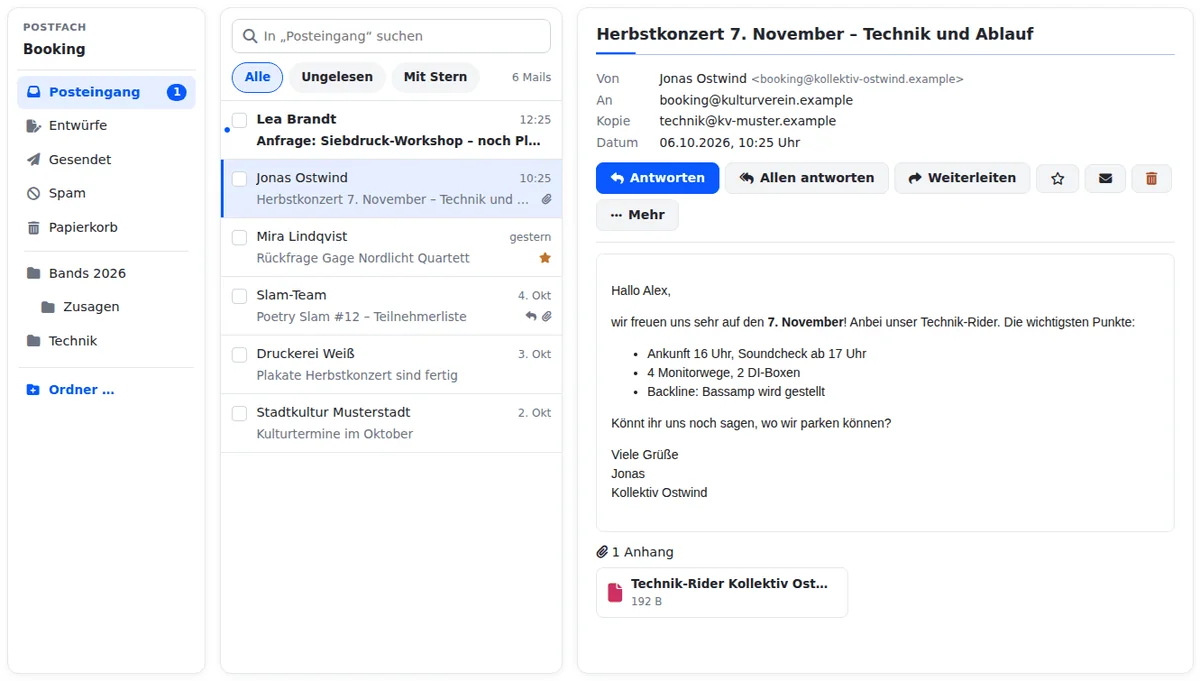Click the paperclip icon on Jonas Ostwind row
The width and height of the screenshot is (1200, 681).
pyautogui.click(x=546, y=199)
